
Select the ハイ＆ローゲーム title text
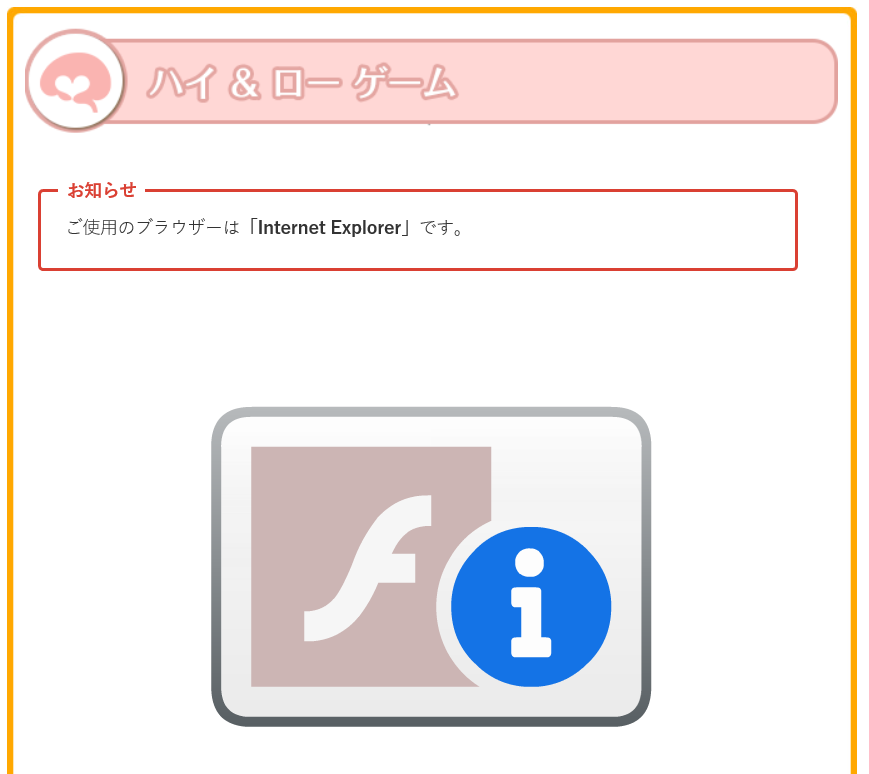click(303, 83)
